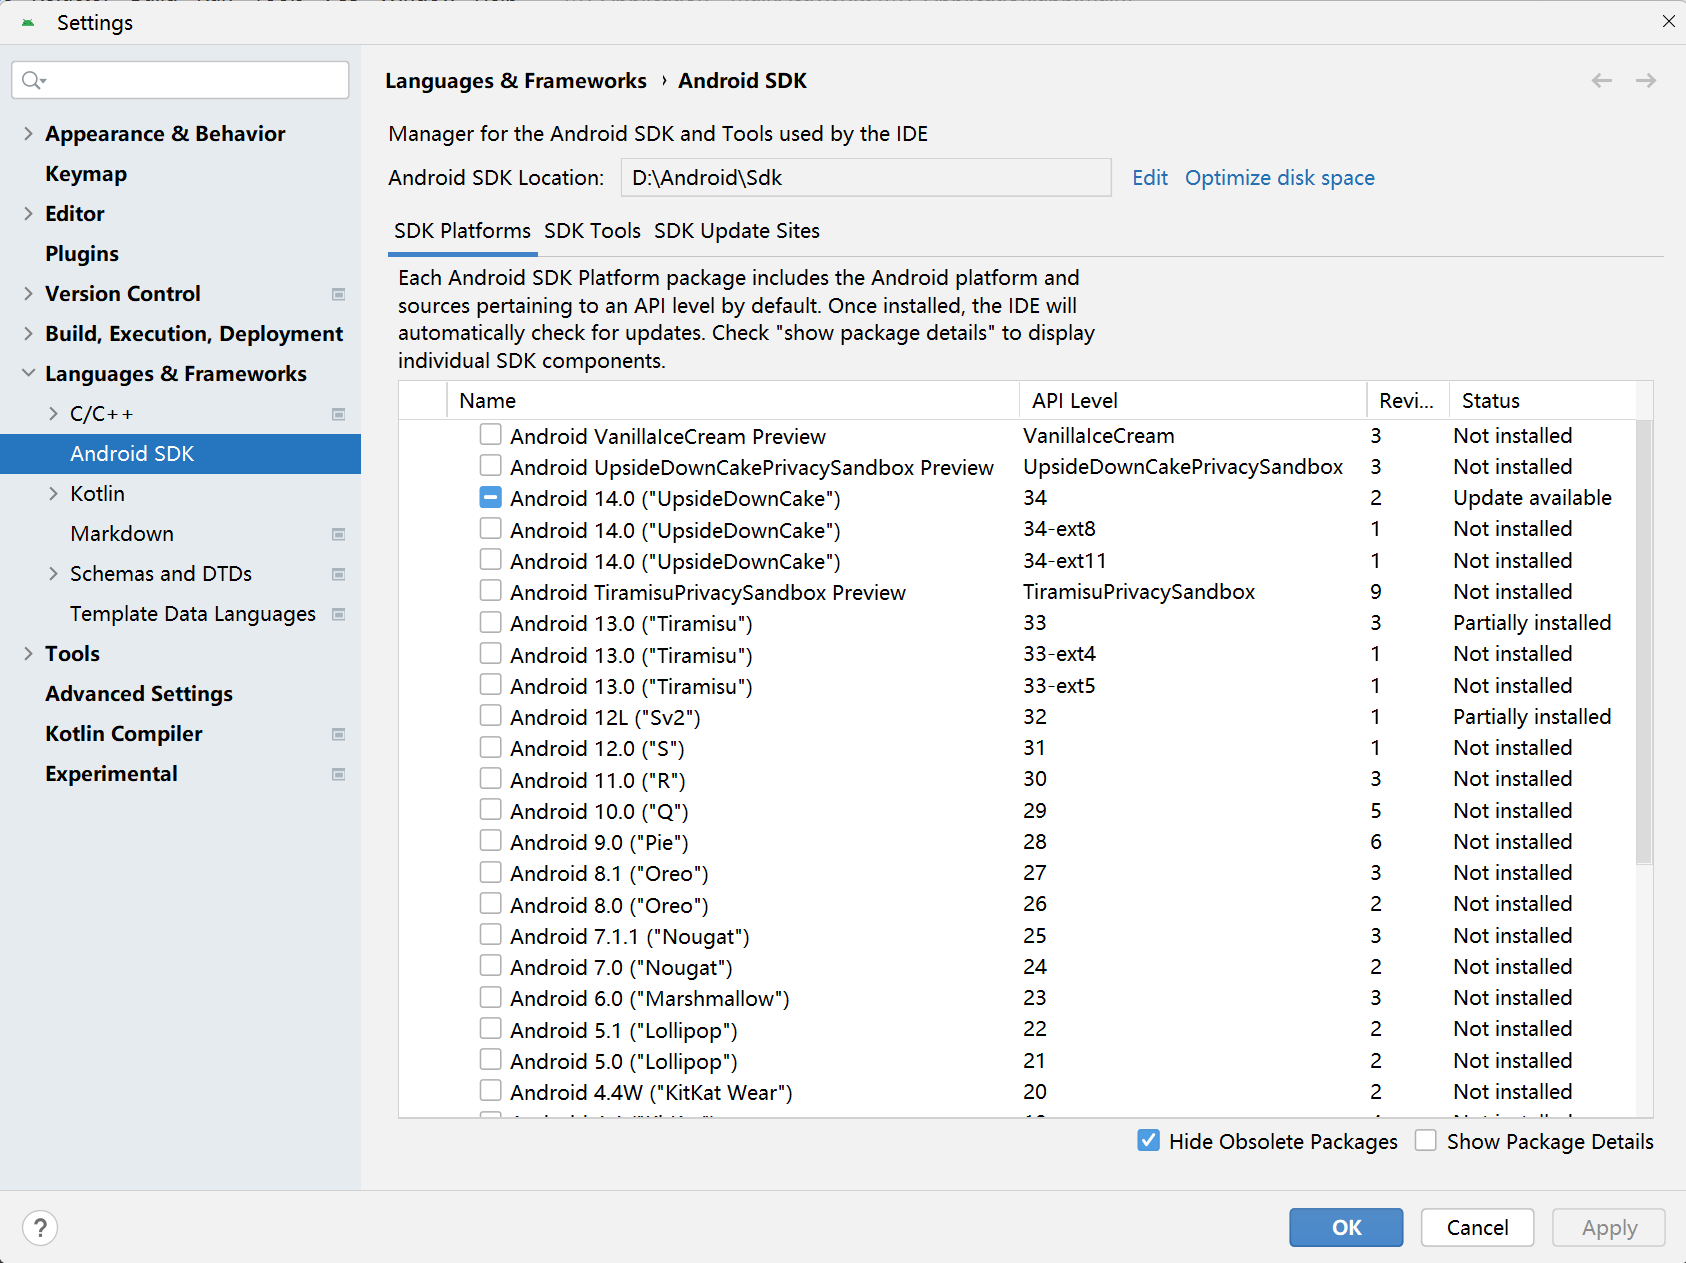Click the back navigation arrow icon
1686x1263 pixels.
[1601, 81]
